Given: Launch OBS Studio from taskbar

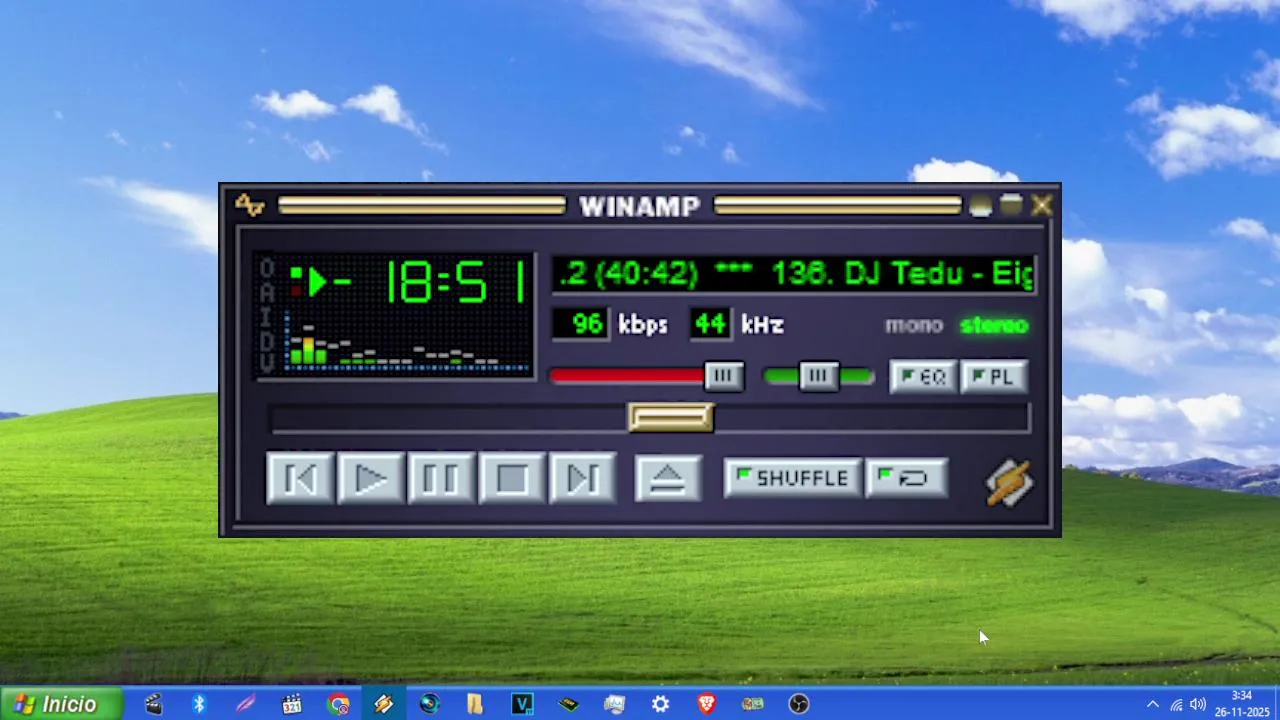Looking at the screenshot, I should (799, 704).
